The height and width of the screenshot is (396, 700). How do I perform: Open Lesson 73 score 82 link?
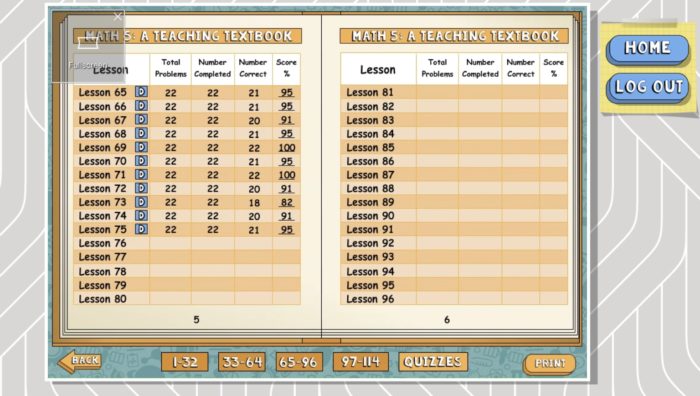286,202
